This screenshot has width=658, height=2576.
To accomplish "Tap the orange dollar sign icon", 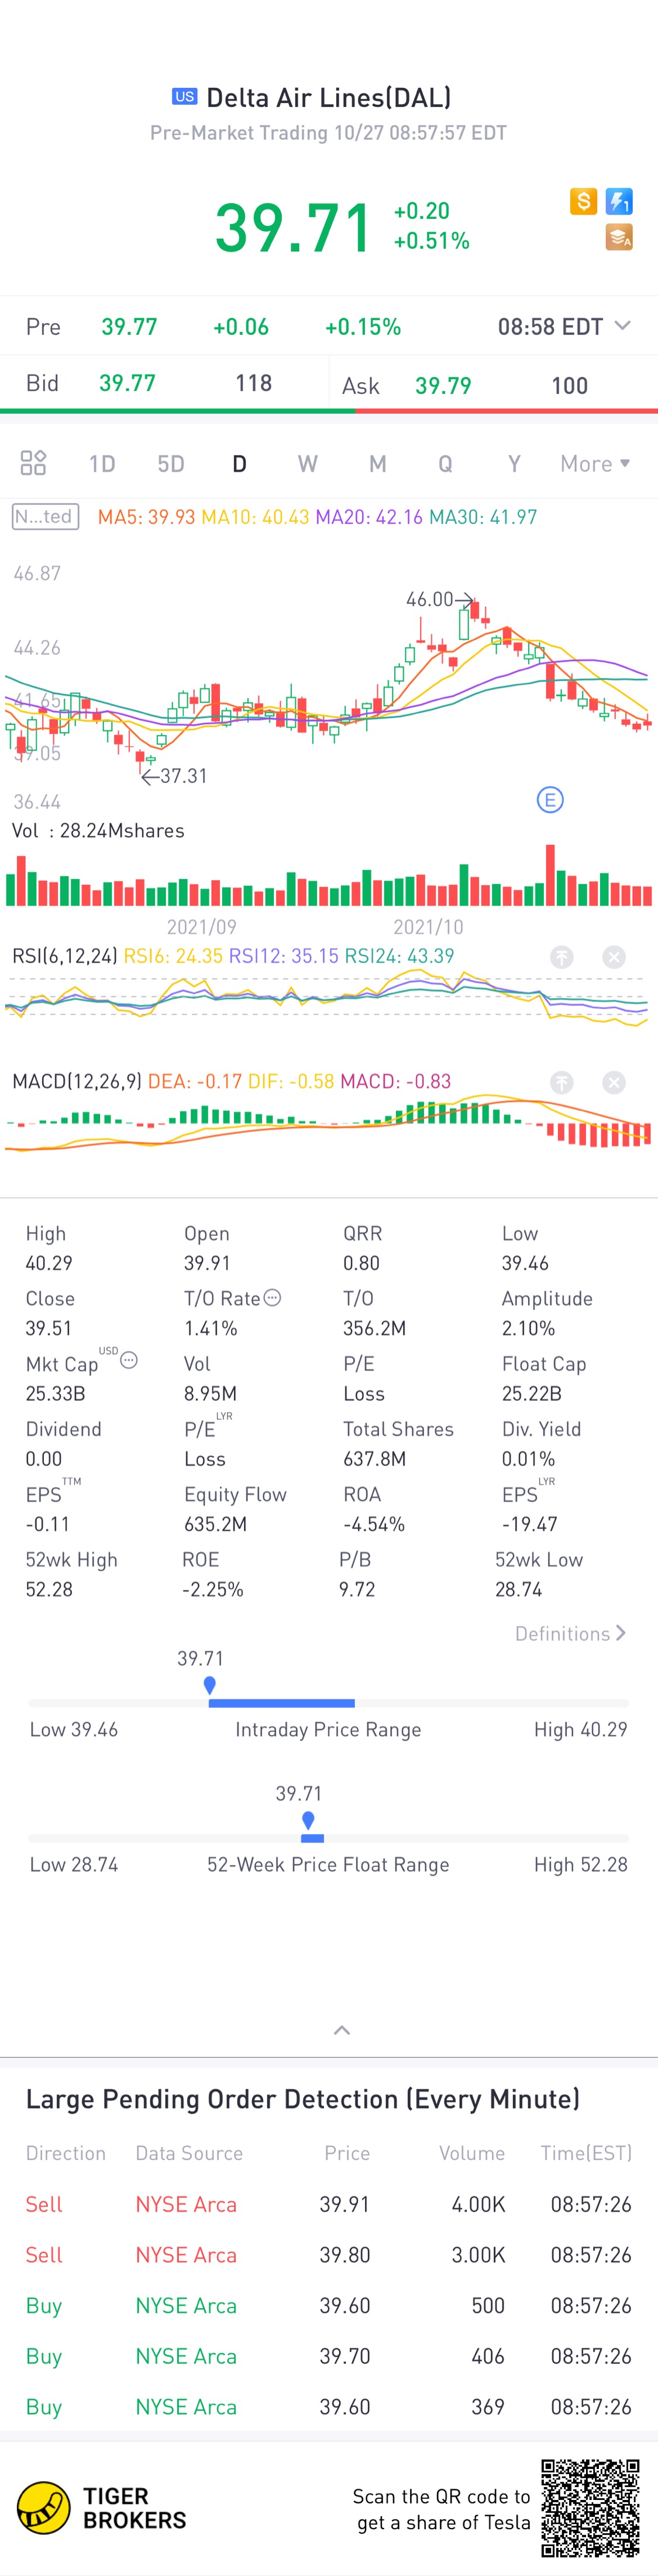I will point(583,201).
